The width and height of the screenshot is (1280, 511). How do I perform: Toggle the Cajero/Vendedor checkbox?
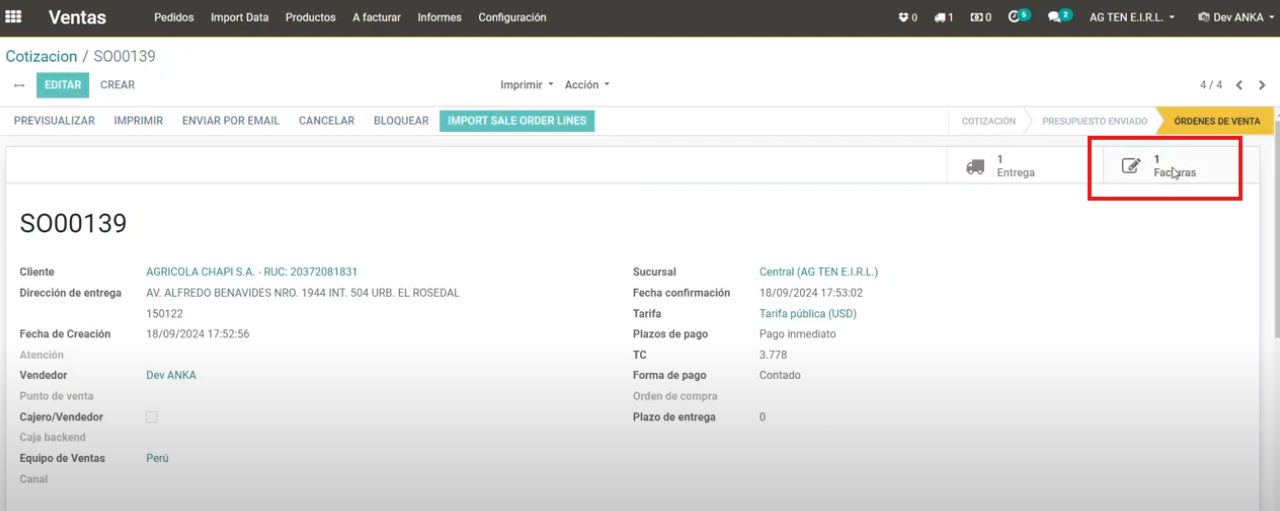(152, 417)
